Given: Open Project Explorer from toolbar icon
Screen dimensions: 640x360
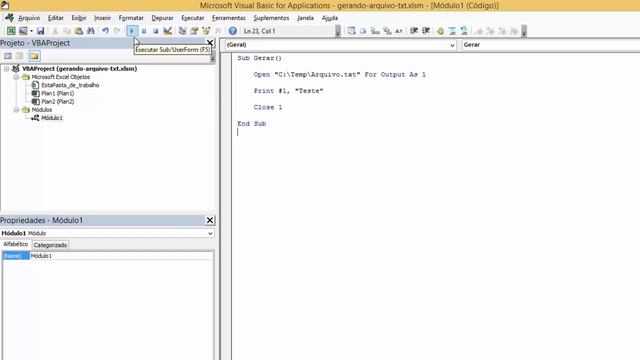Looking at the screenshot, I should pyautogui.click(x=182, y=31).
